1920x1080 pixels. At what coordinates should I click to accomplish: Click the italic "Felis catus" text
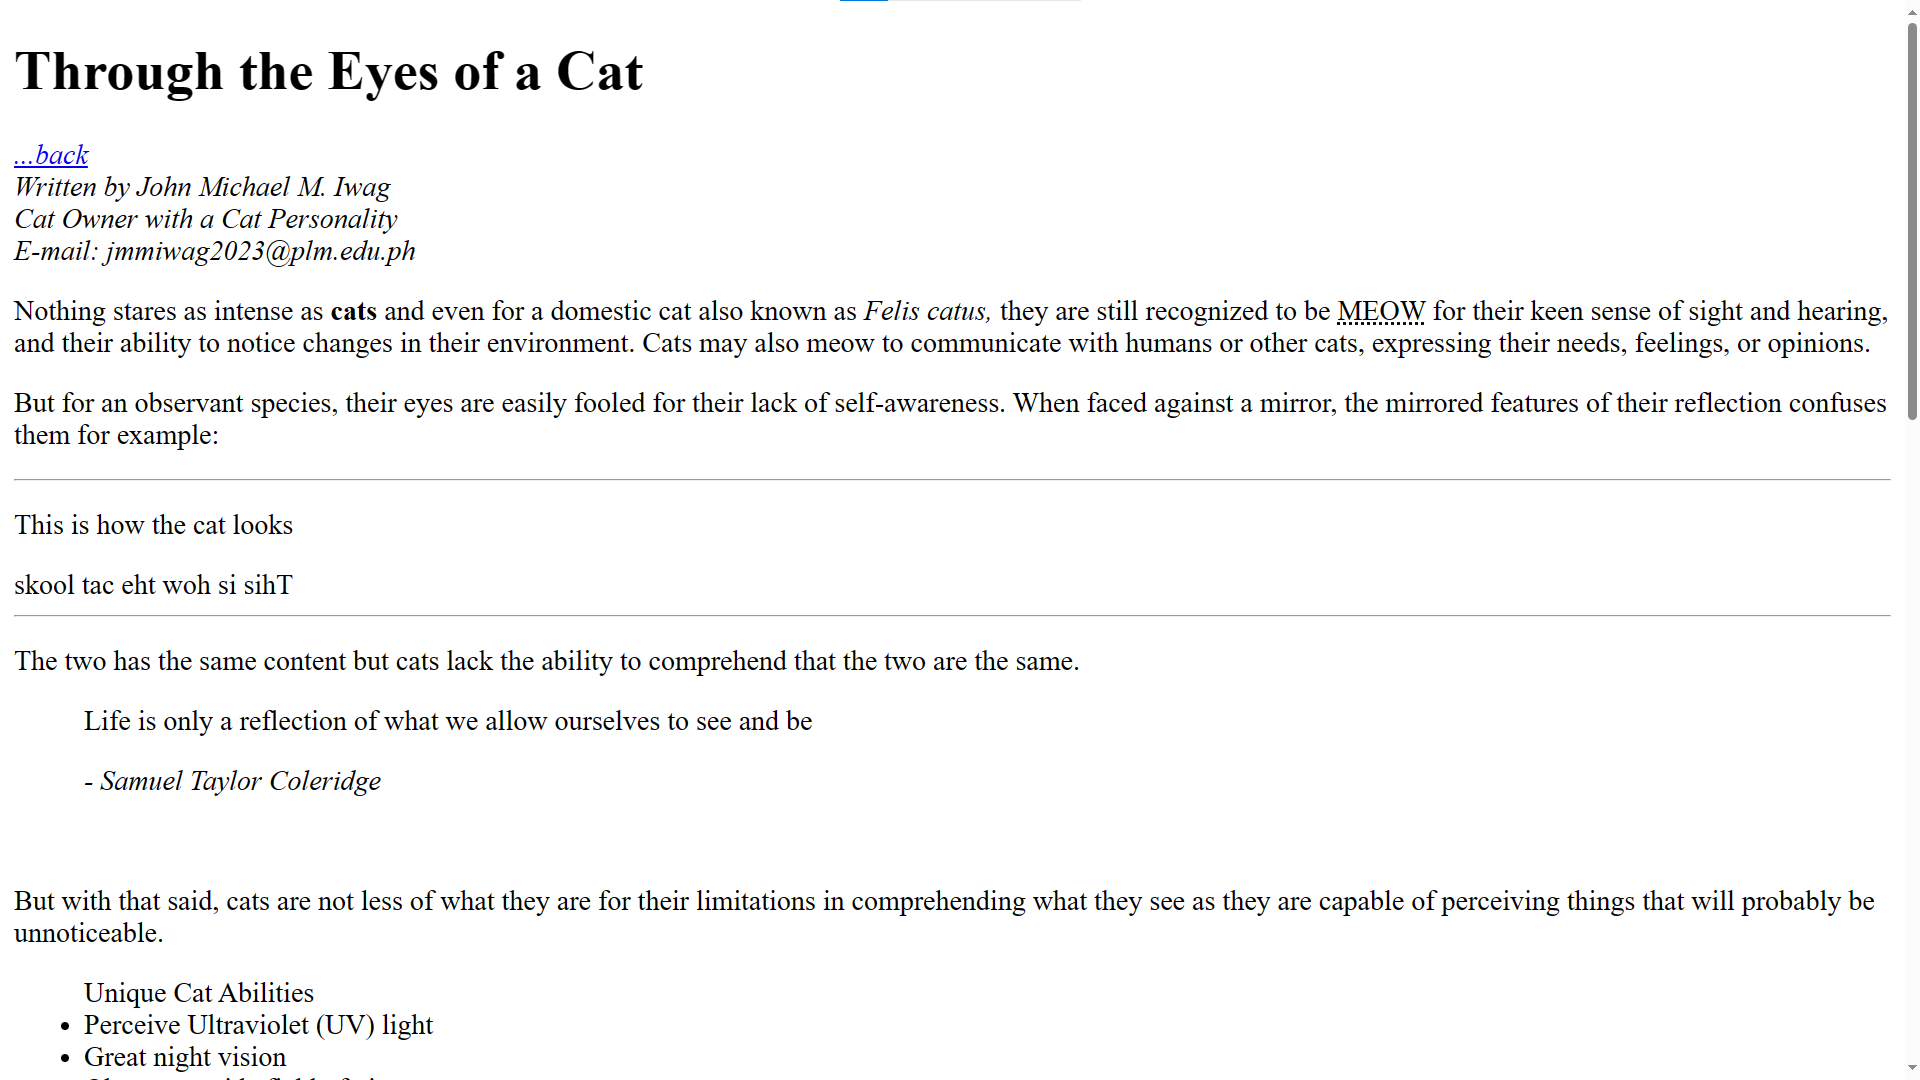click(927, 311)
